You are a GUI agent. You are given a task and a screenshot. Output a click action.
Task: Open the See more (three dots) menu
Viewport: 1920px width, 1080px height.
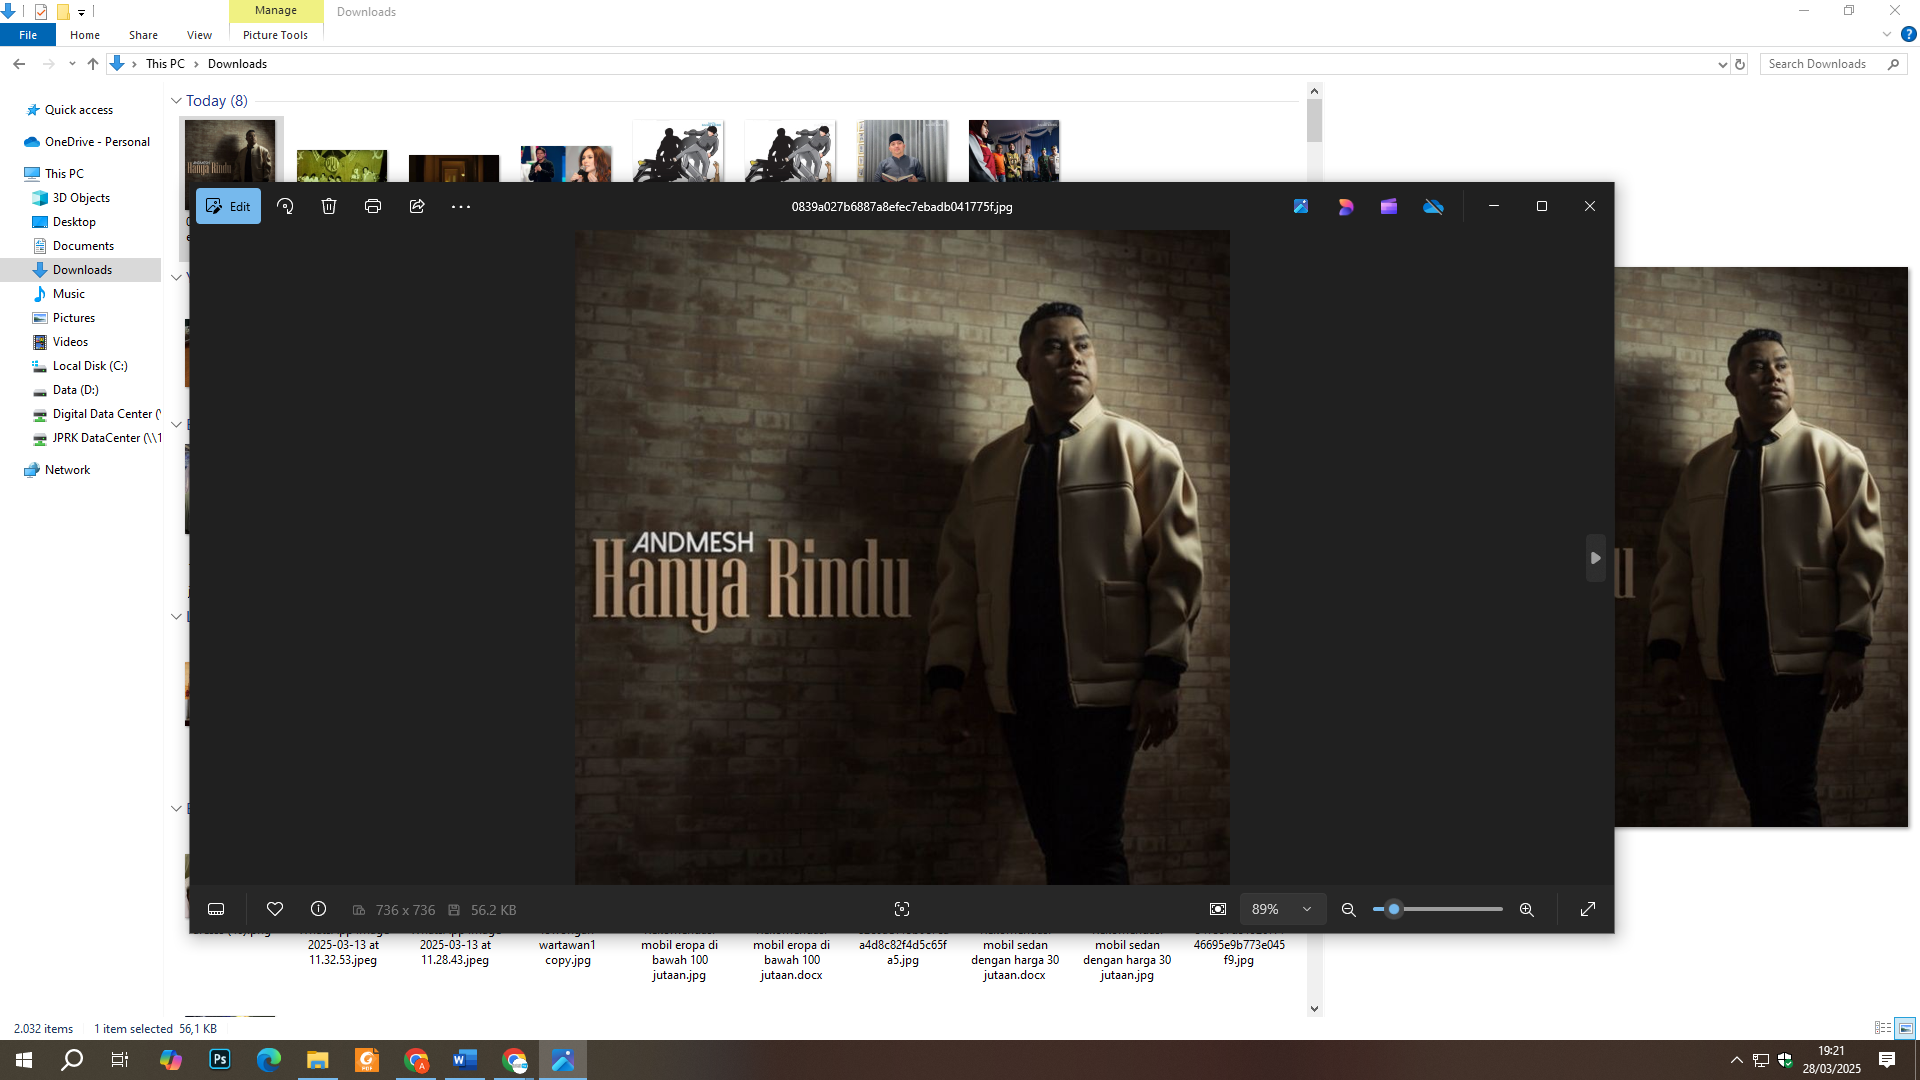coord(460,207)
